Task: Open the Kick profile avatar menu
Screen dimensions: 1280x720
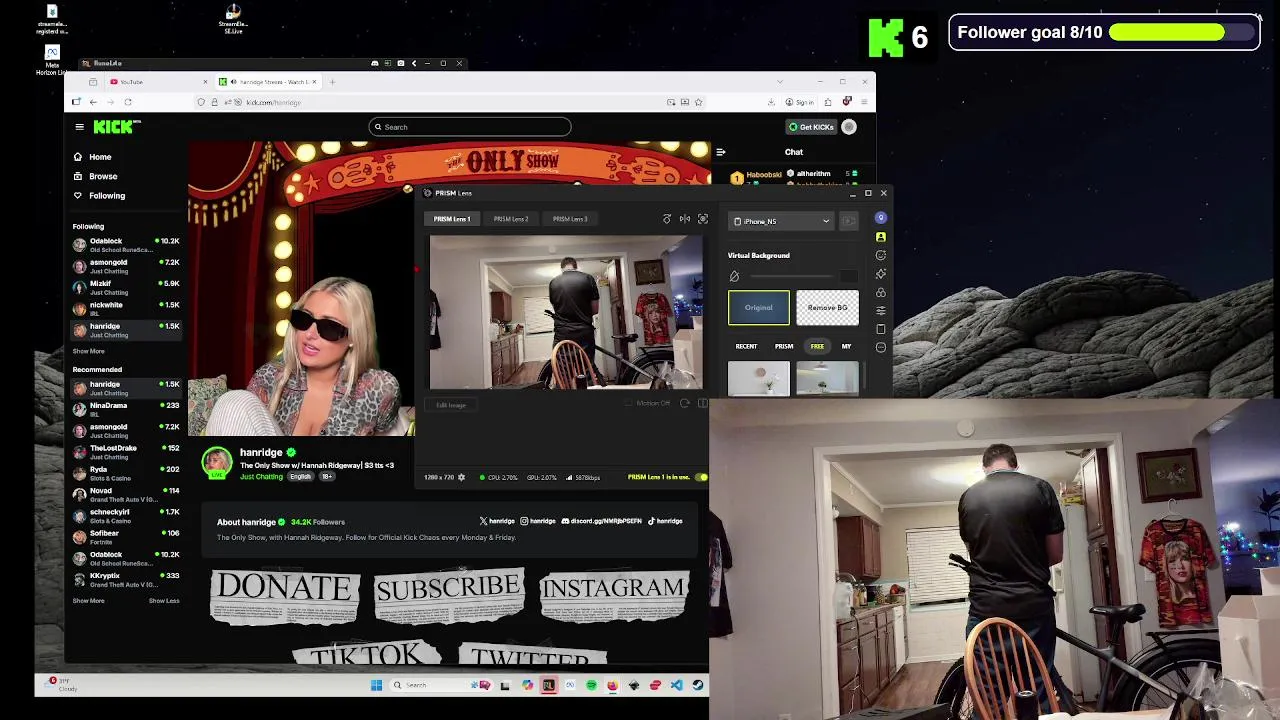Action: (849, 127)
